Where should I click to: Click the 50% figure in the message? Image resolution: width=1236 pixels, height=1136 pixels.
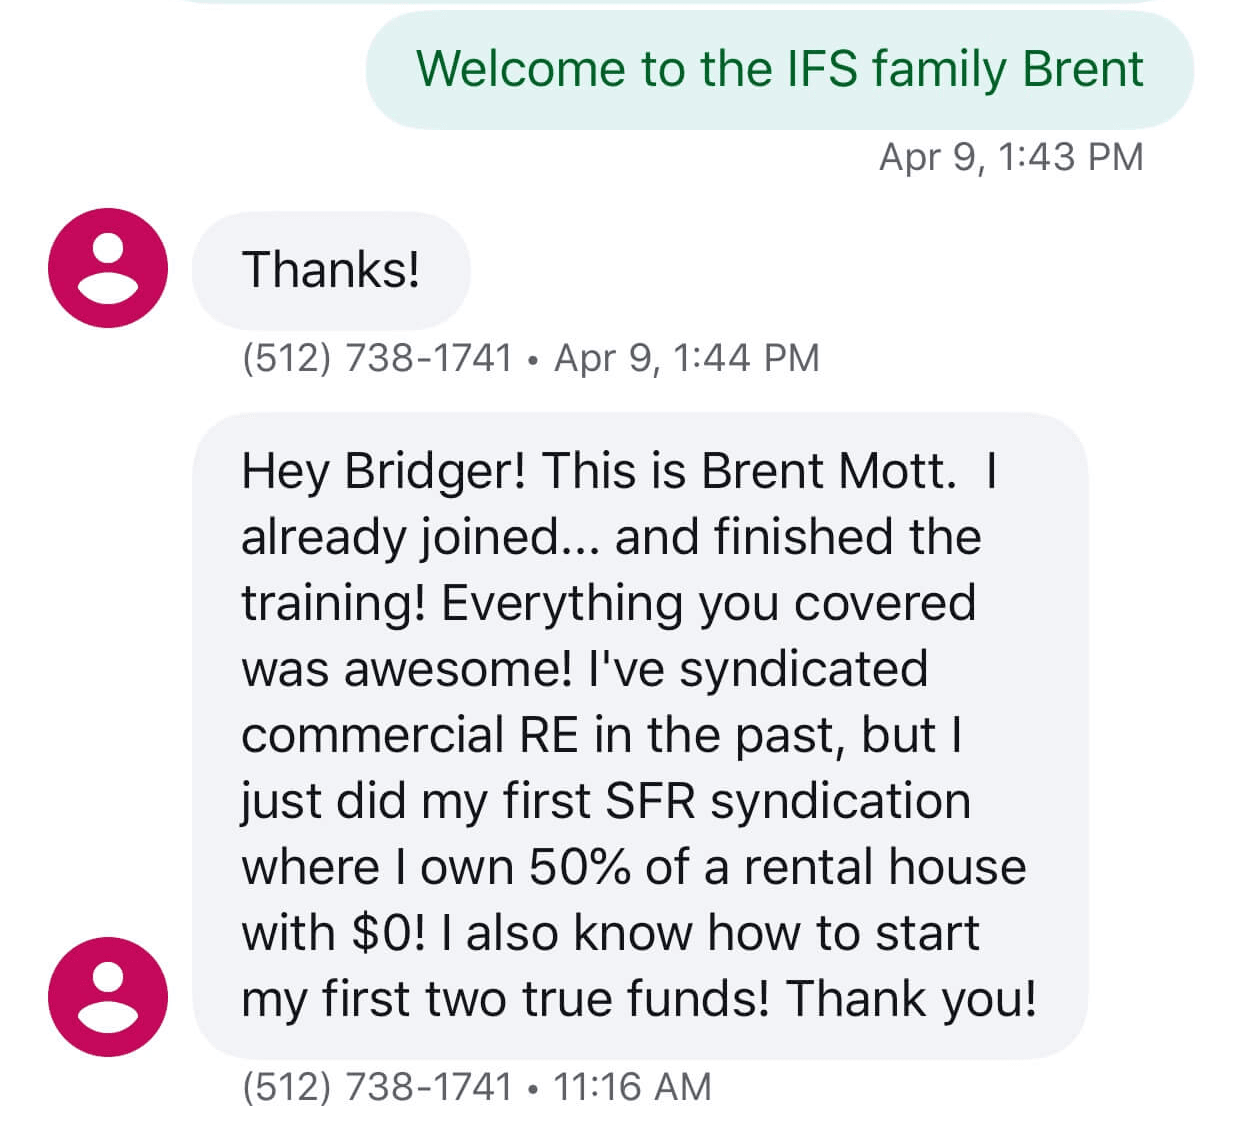point(580,867)
